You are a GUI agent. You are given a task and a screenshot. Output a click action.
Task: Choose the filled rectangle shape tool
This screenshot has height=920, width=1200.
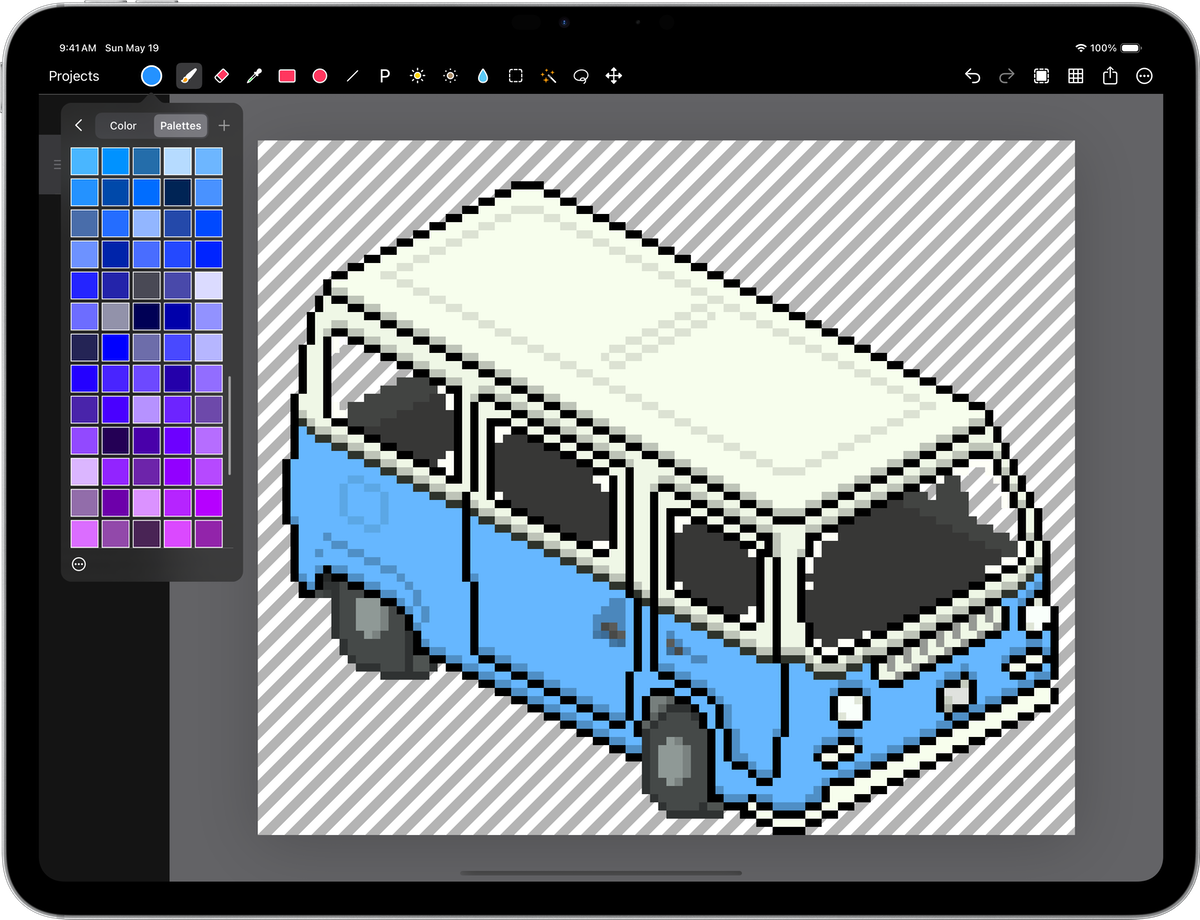[x=287, y=76]
